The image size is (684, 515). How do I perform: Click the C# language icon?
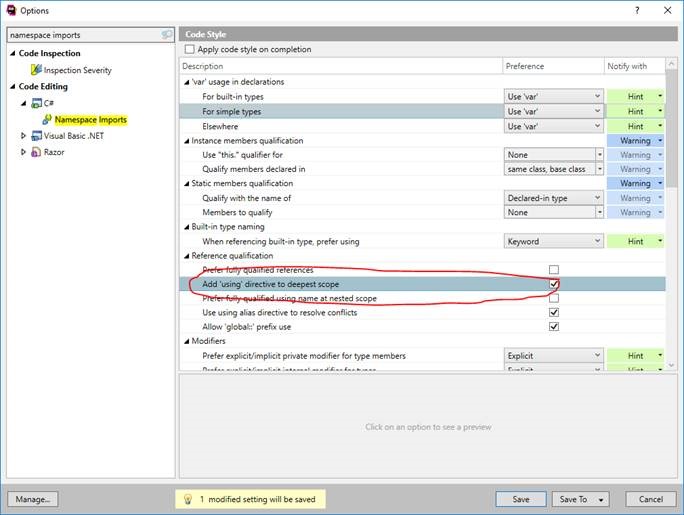pyautogui.click(x=37, y=103)
